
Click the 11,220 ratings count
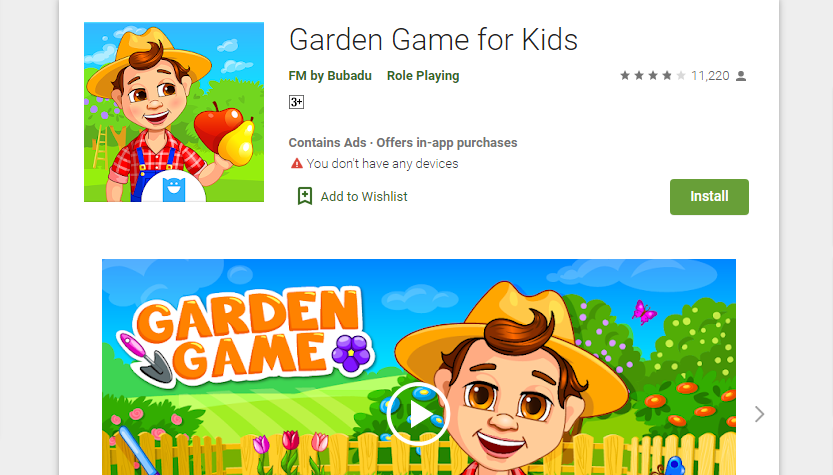coord(710,76)
